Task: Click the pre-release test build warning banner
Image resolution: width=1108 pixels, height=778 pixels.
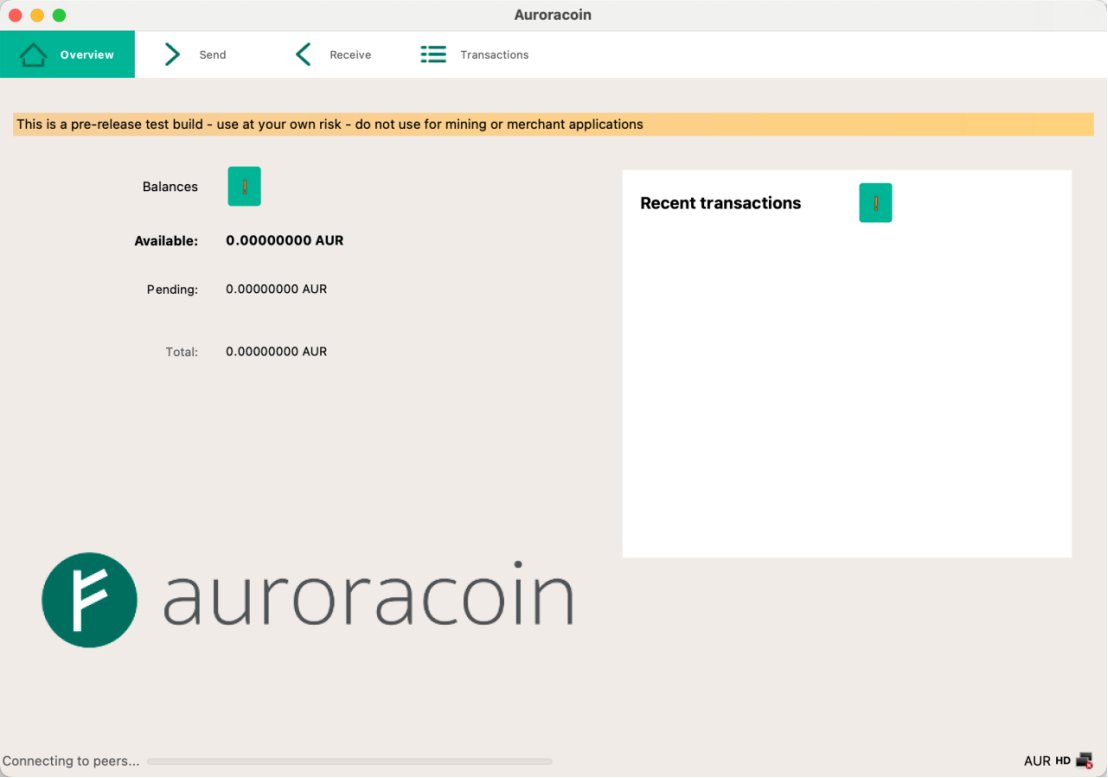Action: tap(553, 124)
